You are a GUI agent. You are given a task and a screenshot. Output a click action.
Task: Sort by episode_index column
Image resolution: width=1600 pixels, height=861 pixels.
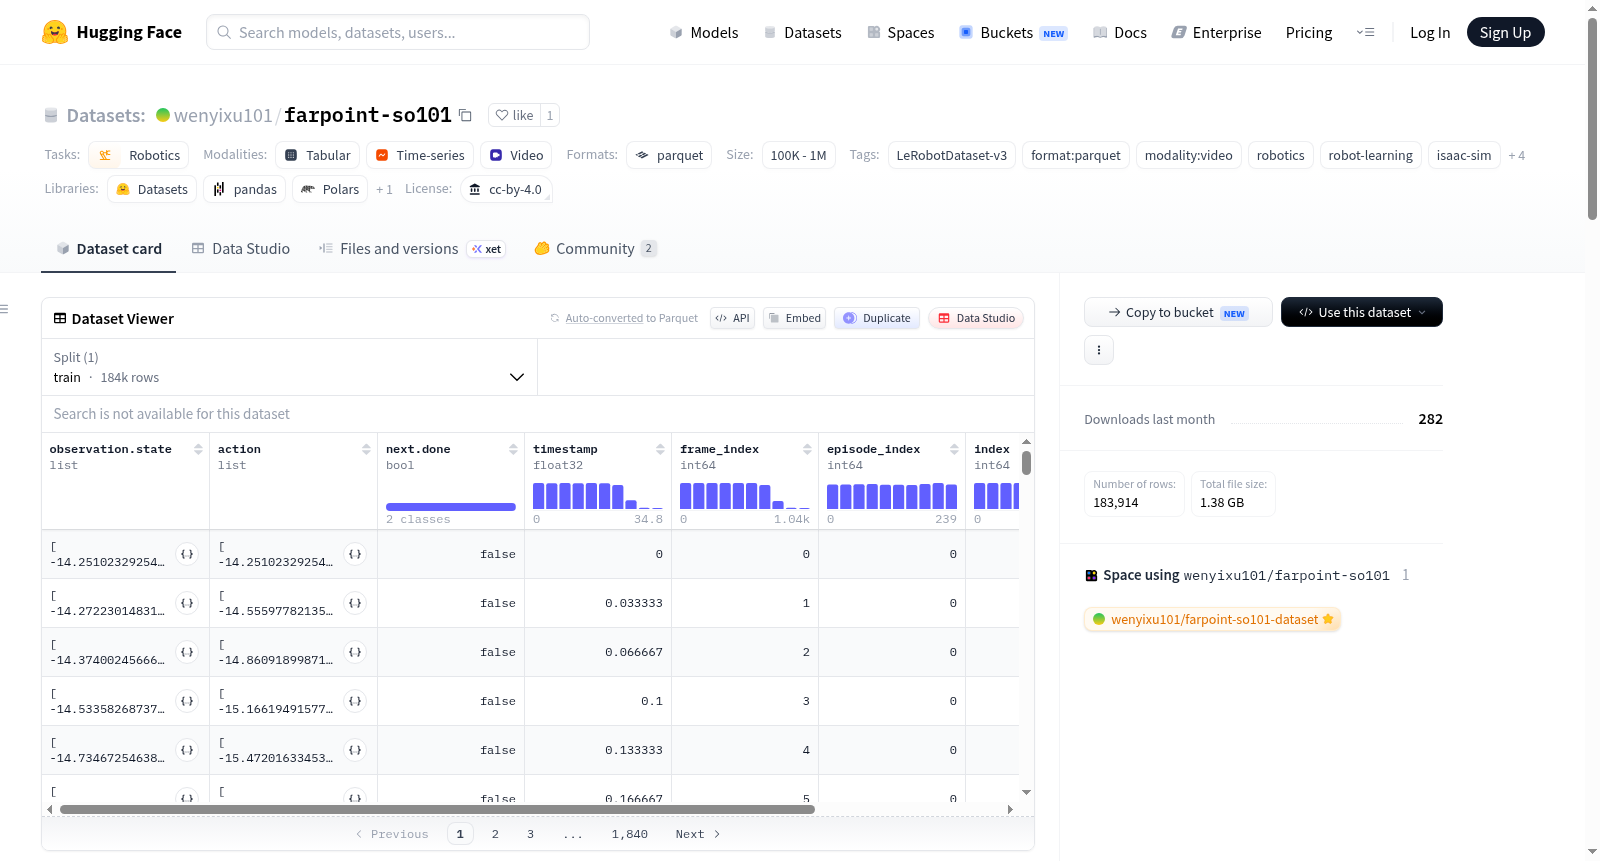[x=954, y=449]
